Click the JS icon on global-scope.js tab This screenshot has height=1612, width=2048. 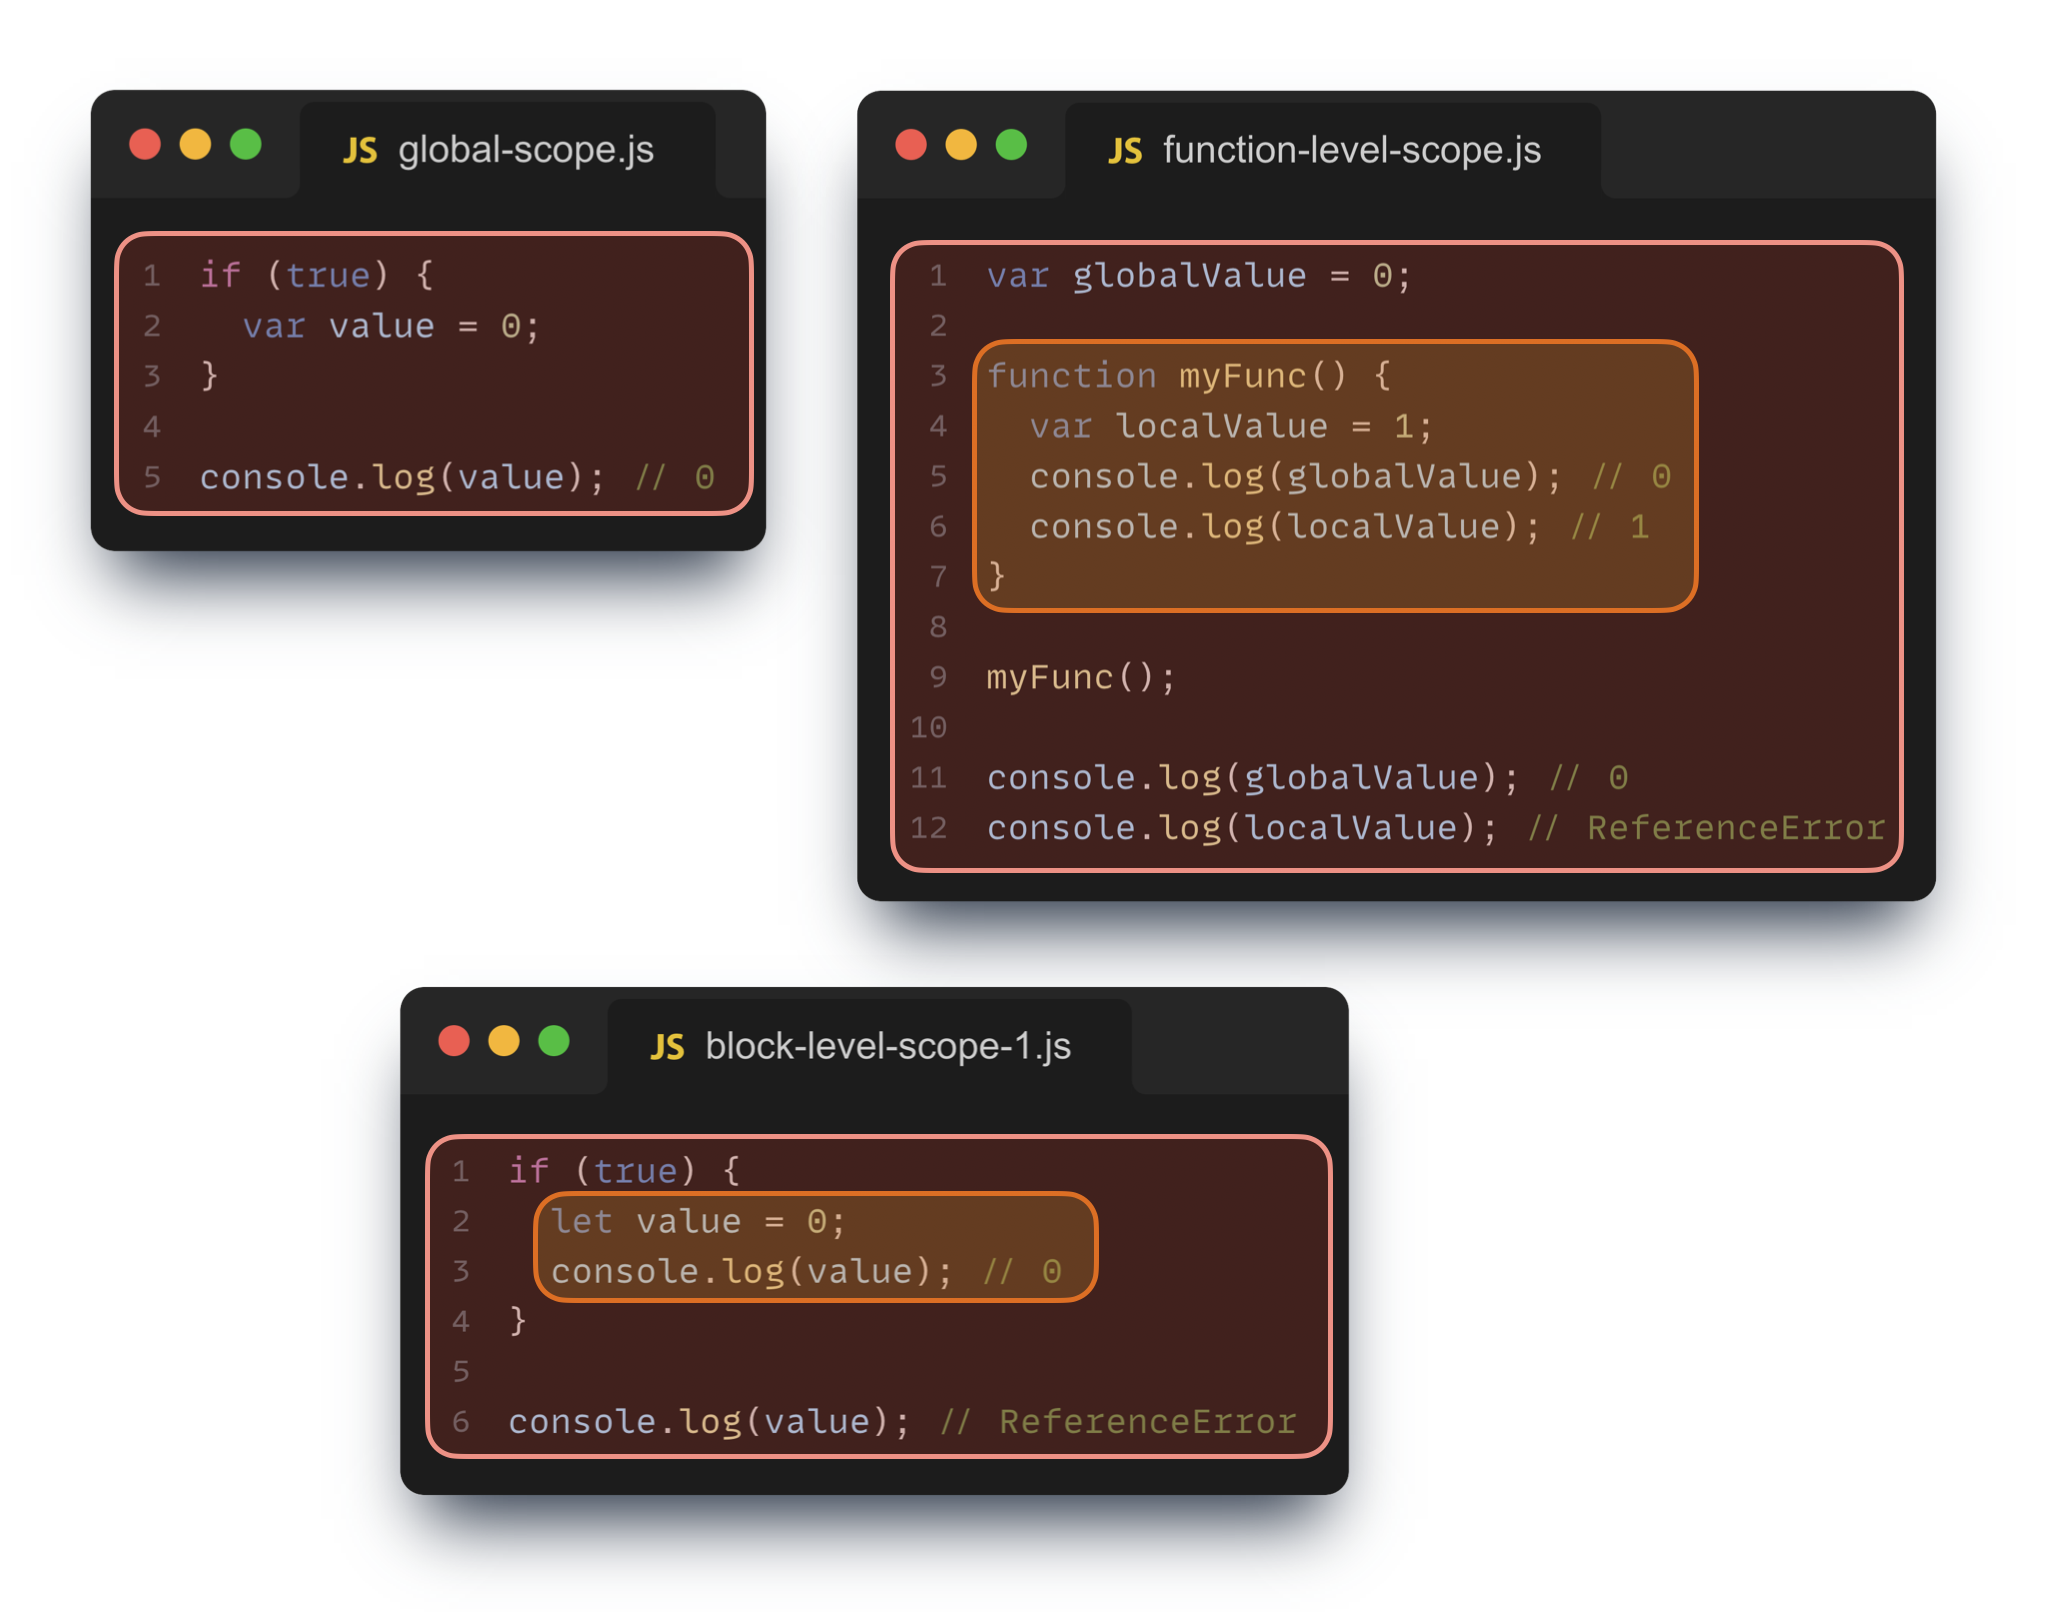coord(360,151)
